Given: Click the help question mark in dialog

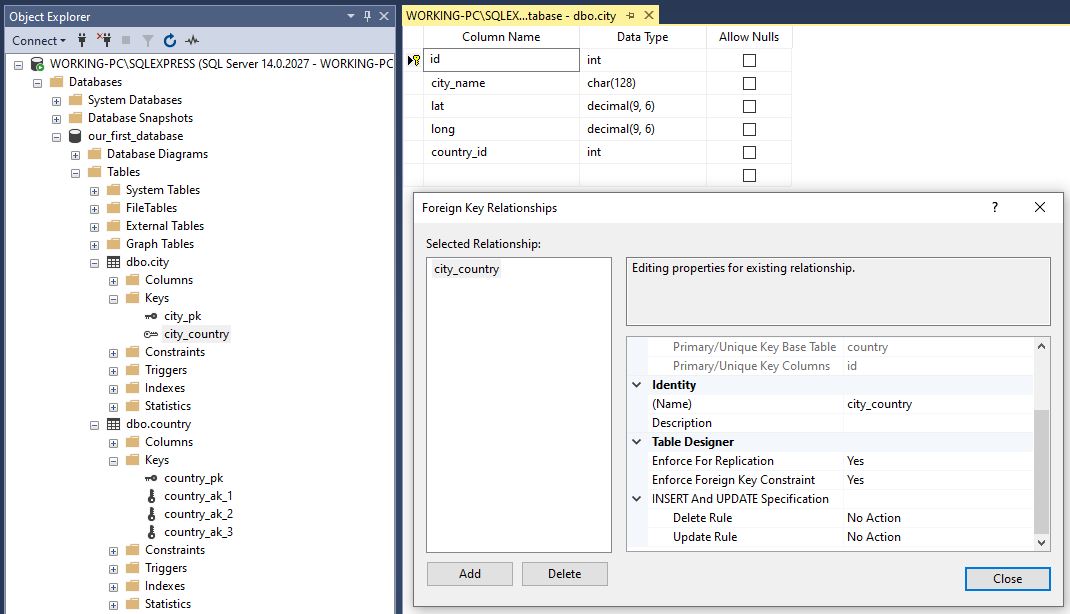Looking at the screenshot, I should tap(995, 207).
